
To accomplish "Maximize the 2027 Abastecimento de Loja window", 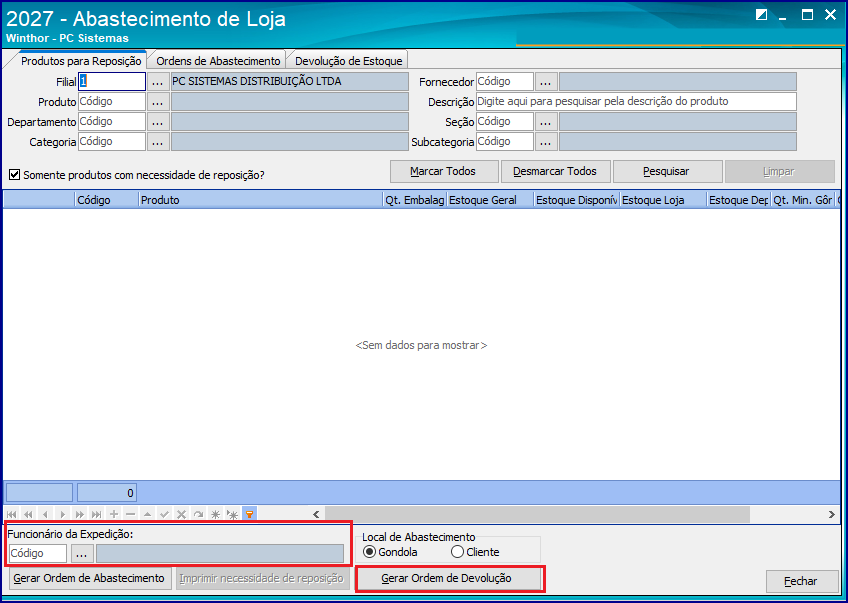I will pyautogui.click(x=807, y=15).
